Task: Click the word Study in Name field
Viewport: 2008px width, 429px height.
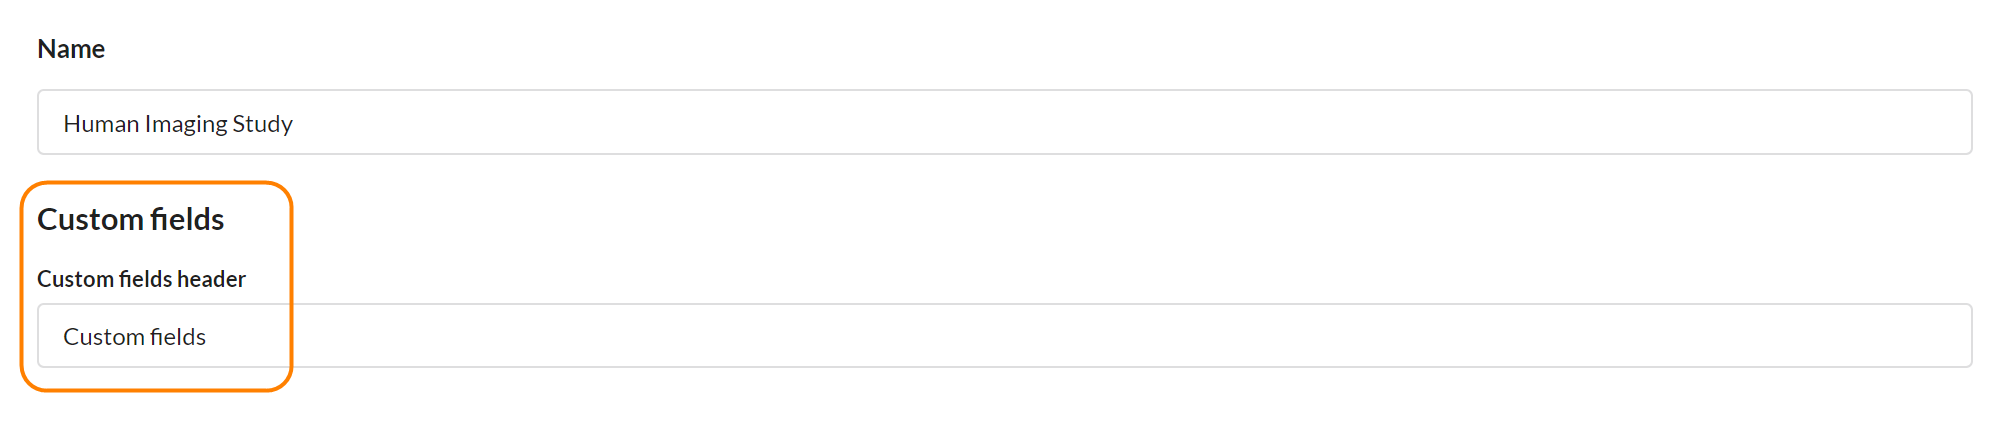Action: (262, 124)
